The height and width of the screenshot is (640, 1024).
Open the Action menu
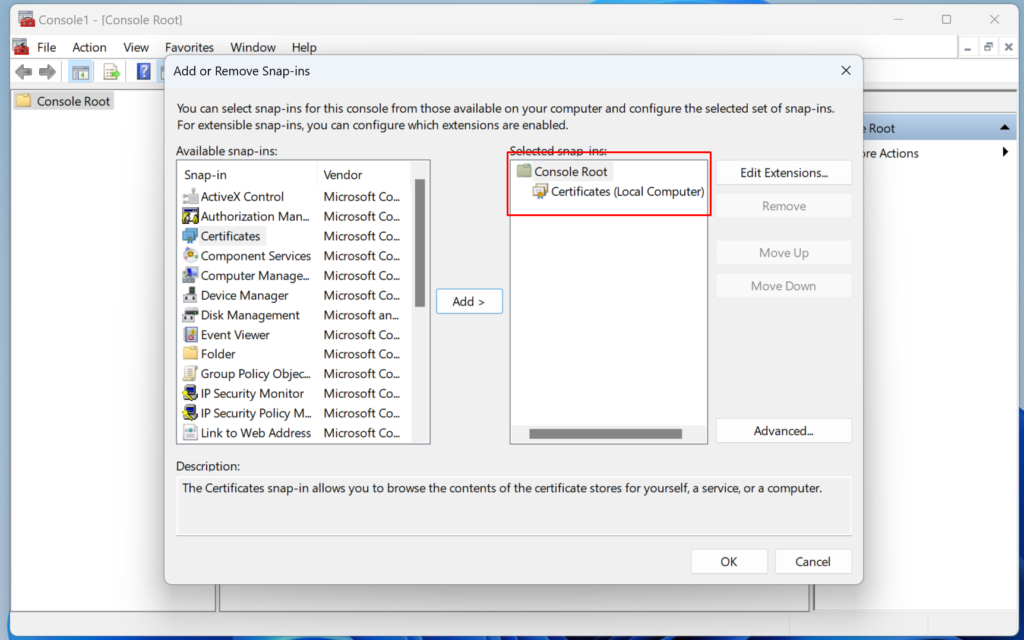(89, 47)
